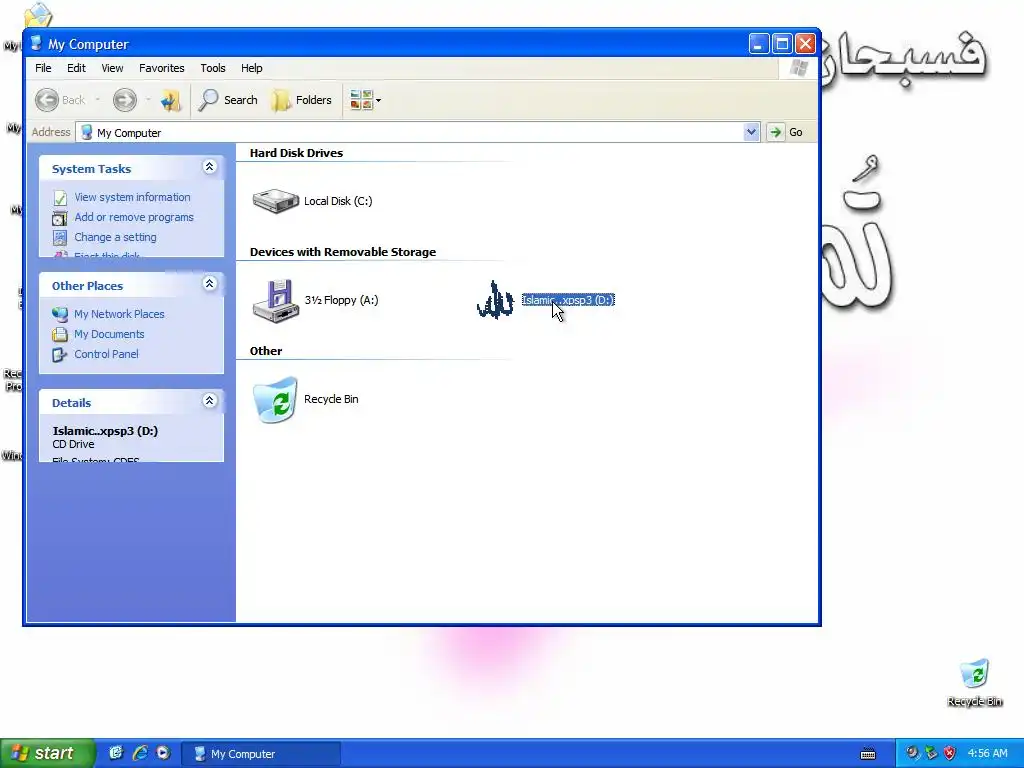The width and height of the screenshot is (1024, 768).
Task: Click the Change a setting icon
Action: click(60, 238)
